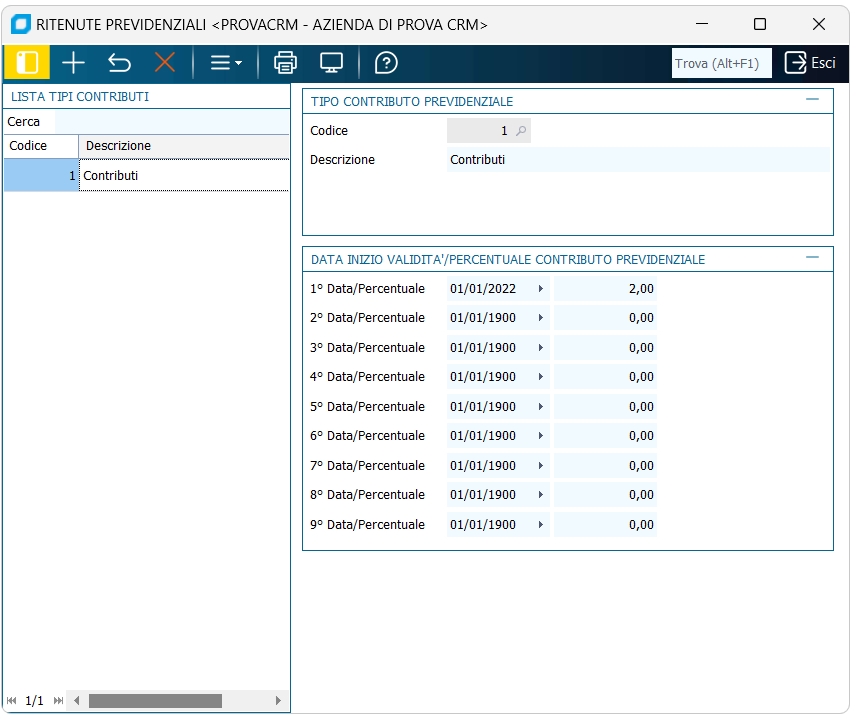Click the printer icon
Image resolution: width=856 pixels, height=722 pixels.
point(286,63)
